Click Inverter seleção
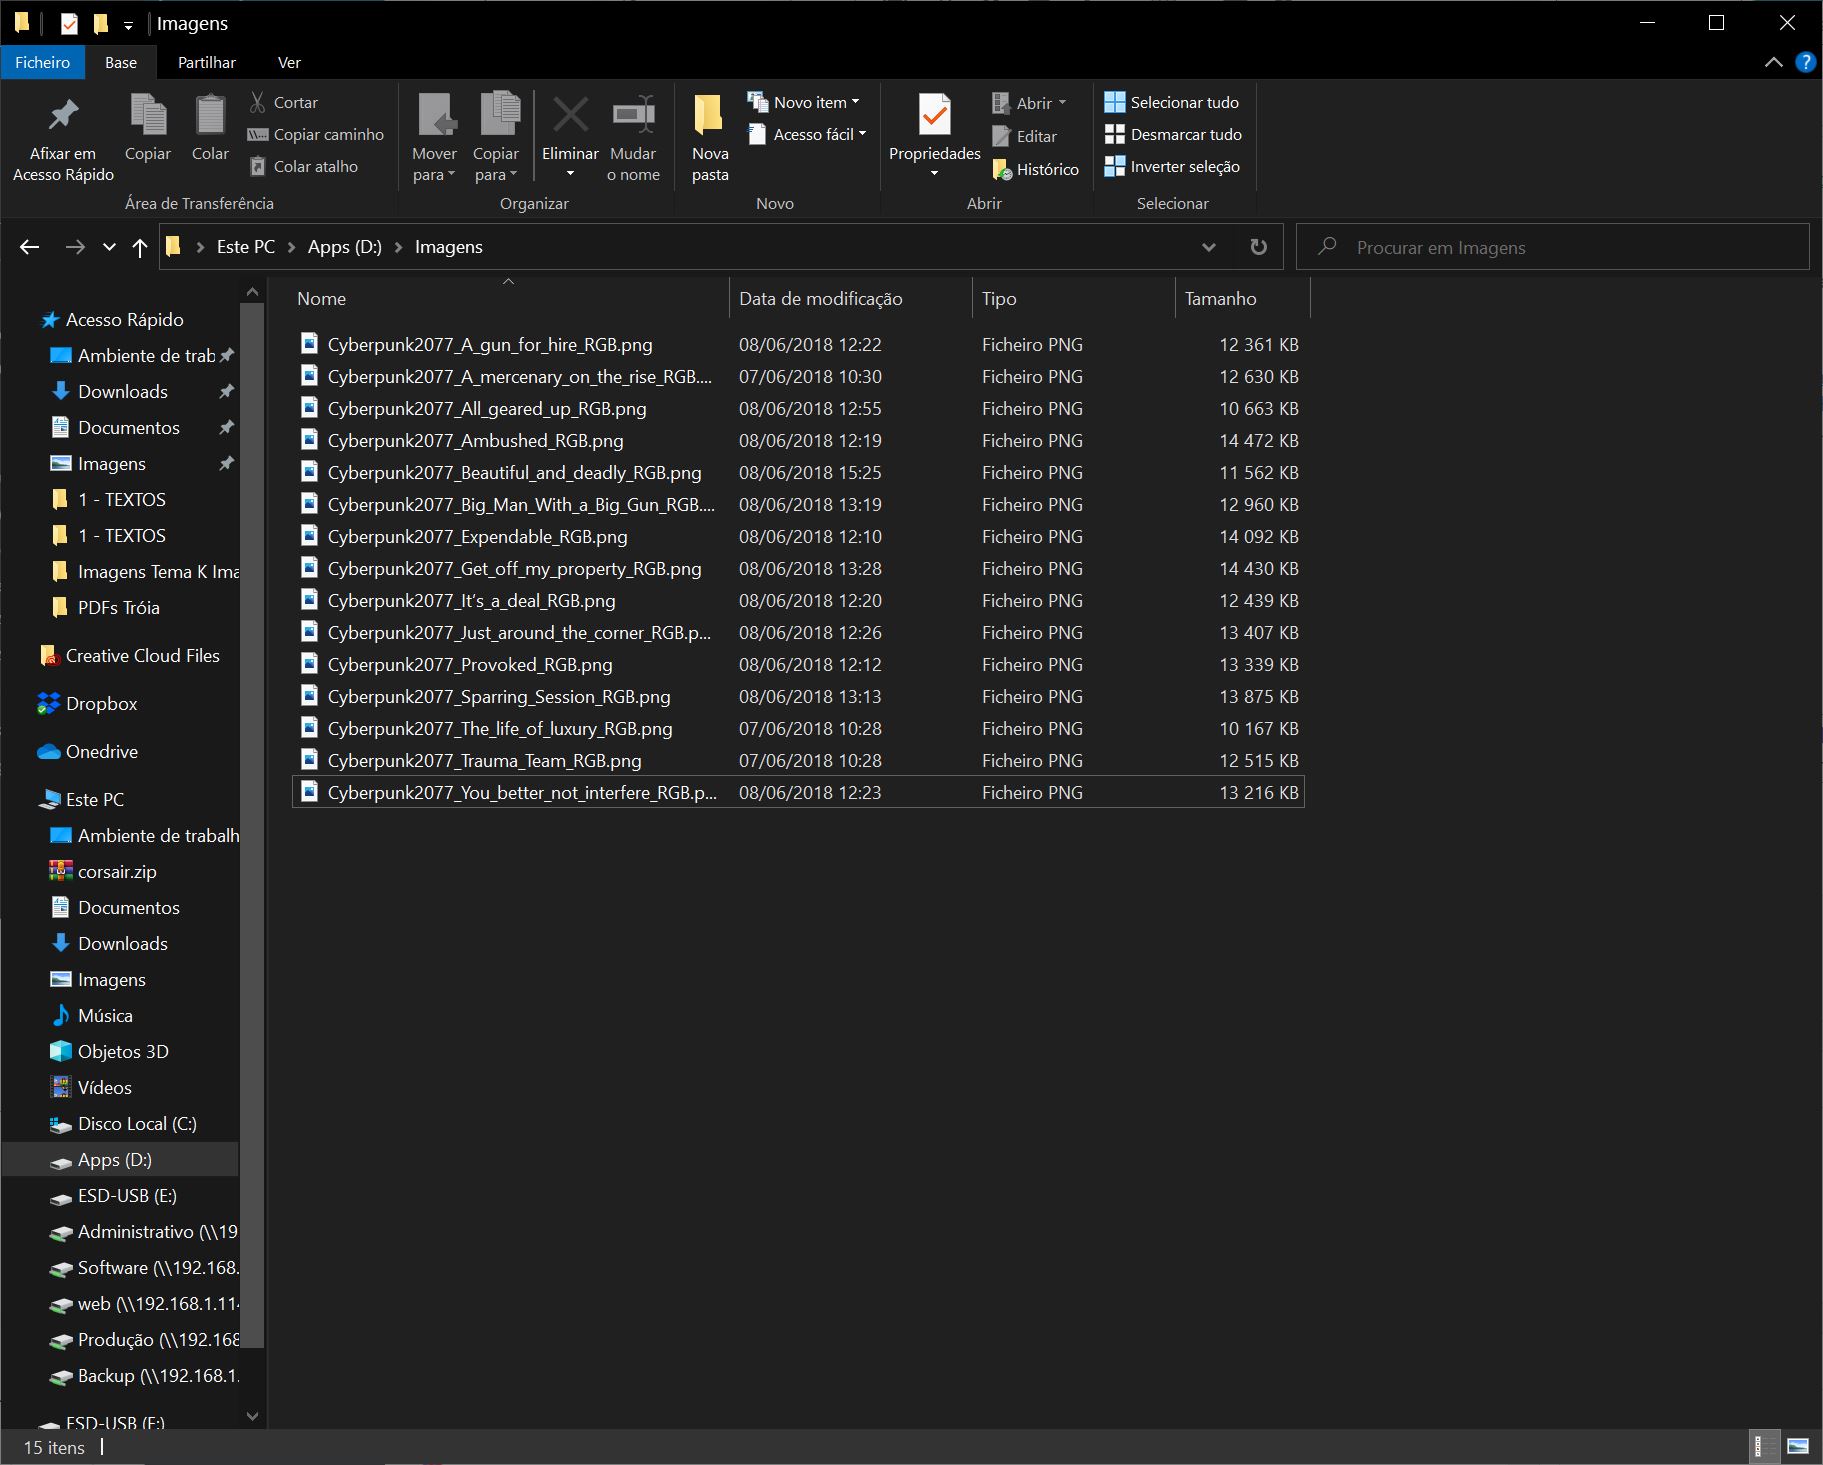 tap(1172, 166)
